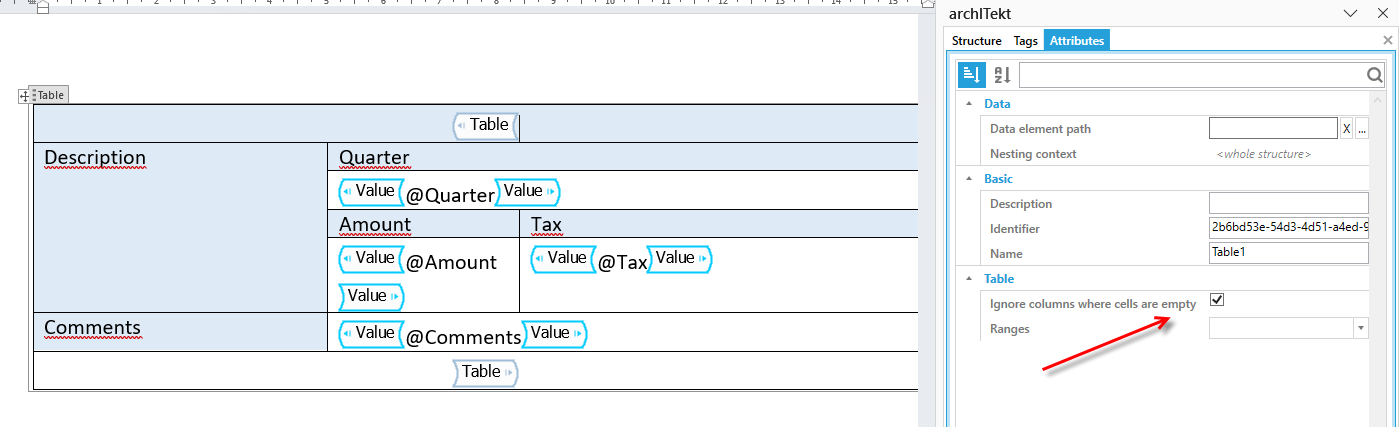This screenshot has width=1399, height=427.
Task: Click the table move handle icon
Action: [25, 96]
